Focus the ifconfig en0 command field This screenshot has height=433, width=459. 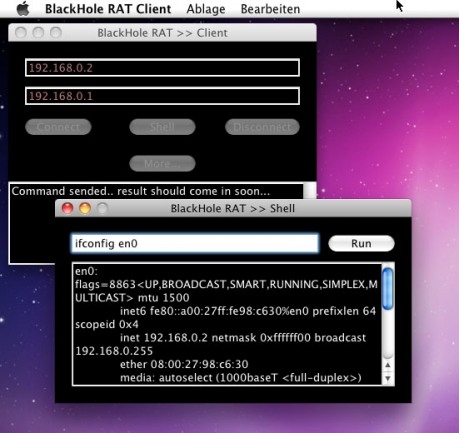(195, 244)
